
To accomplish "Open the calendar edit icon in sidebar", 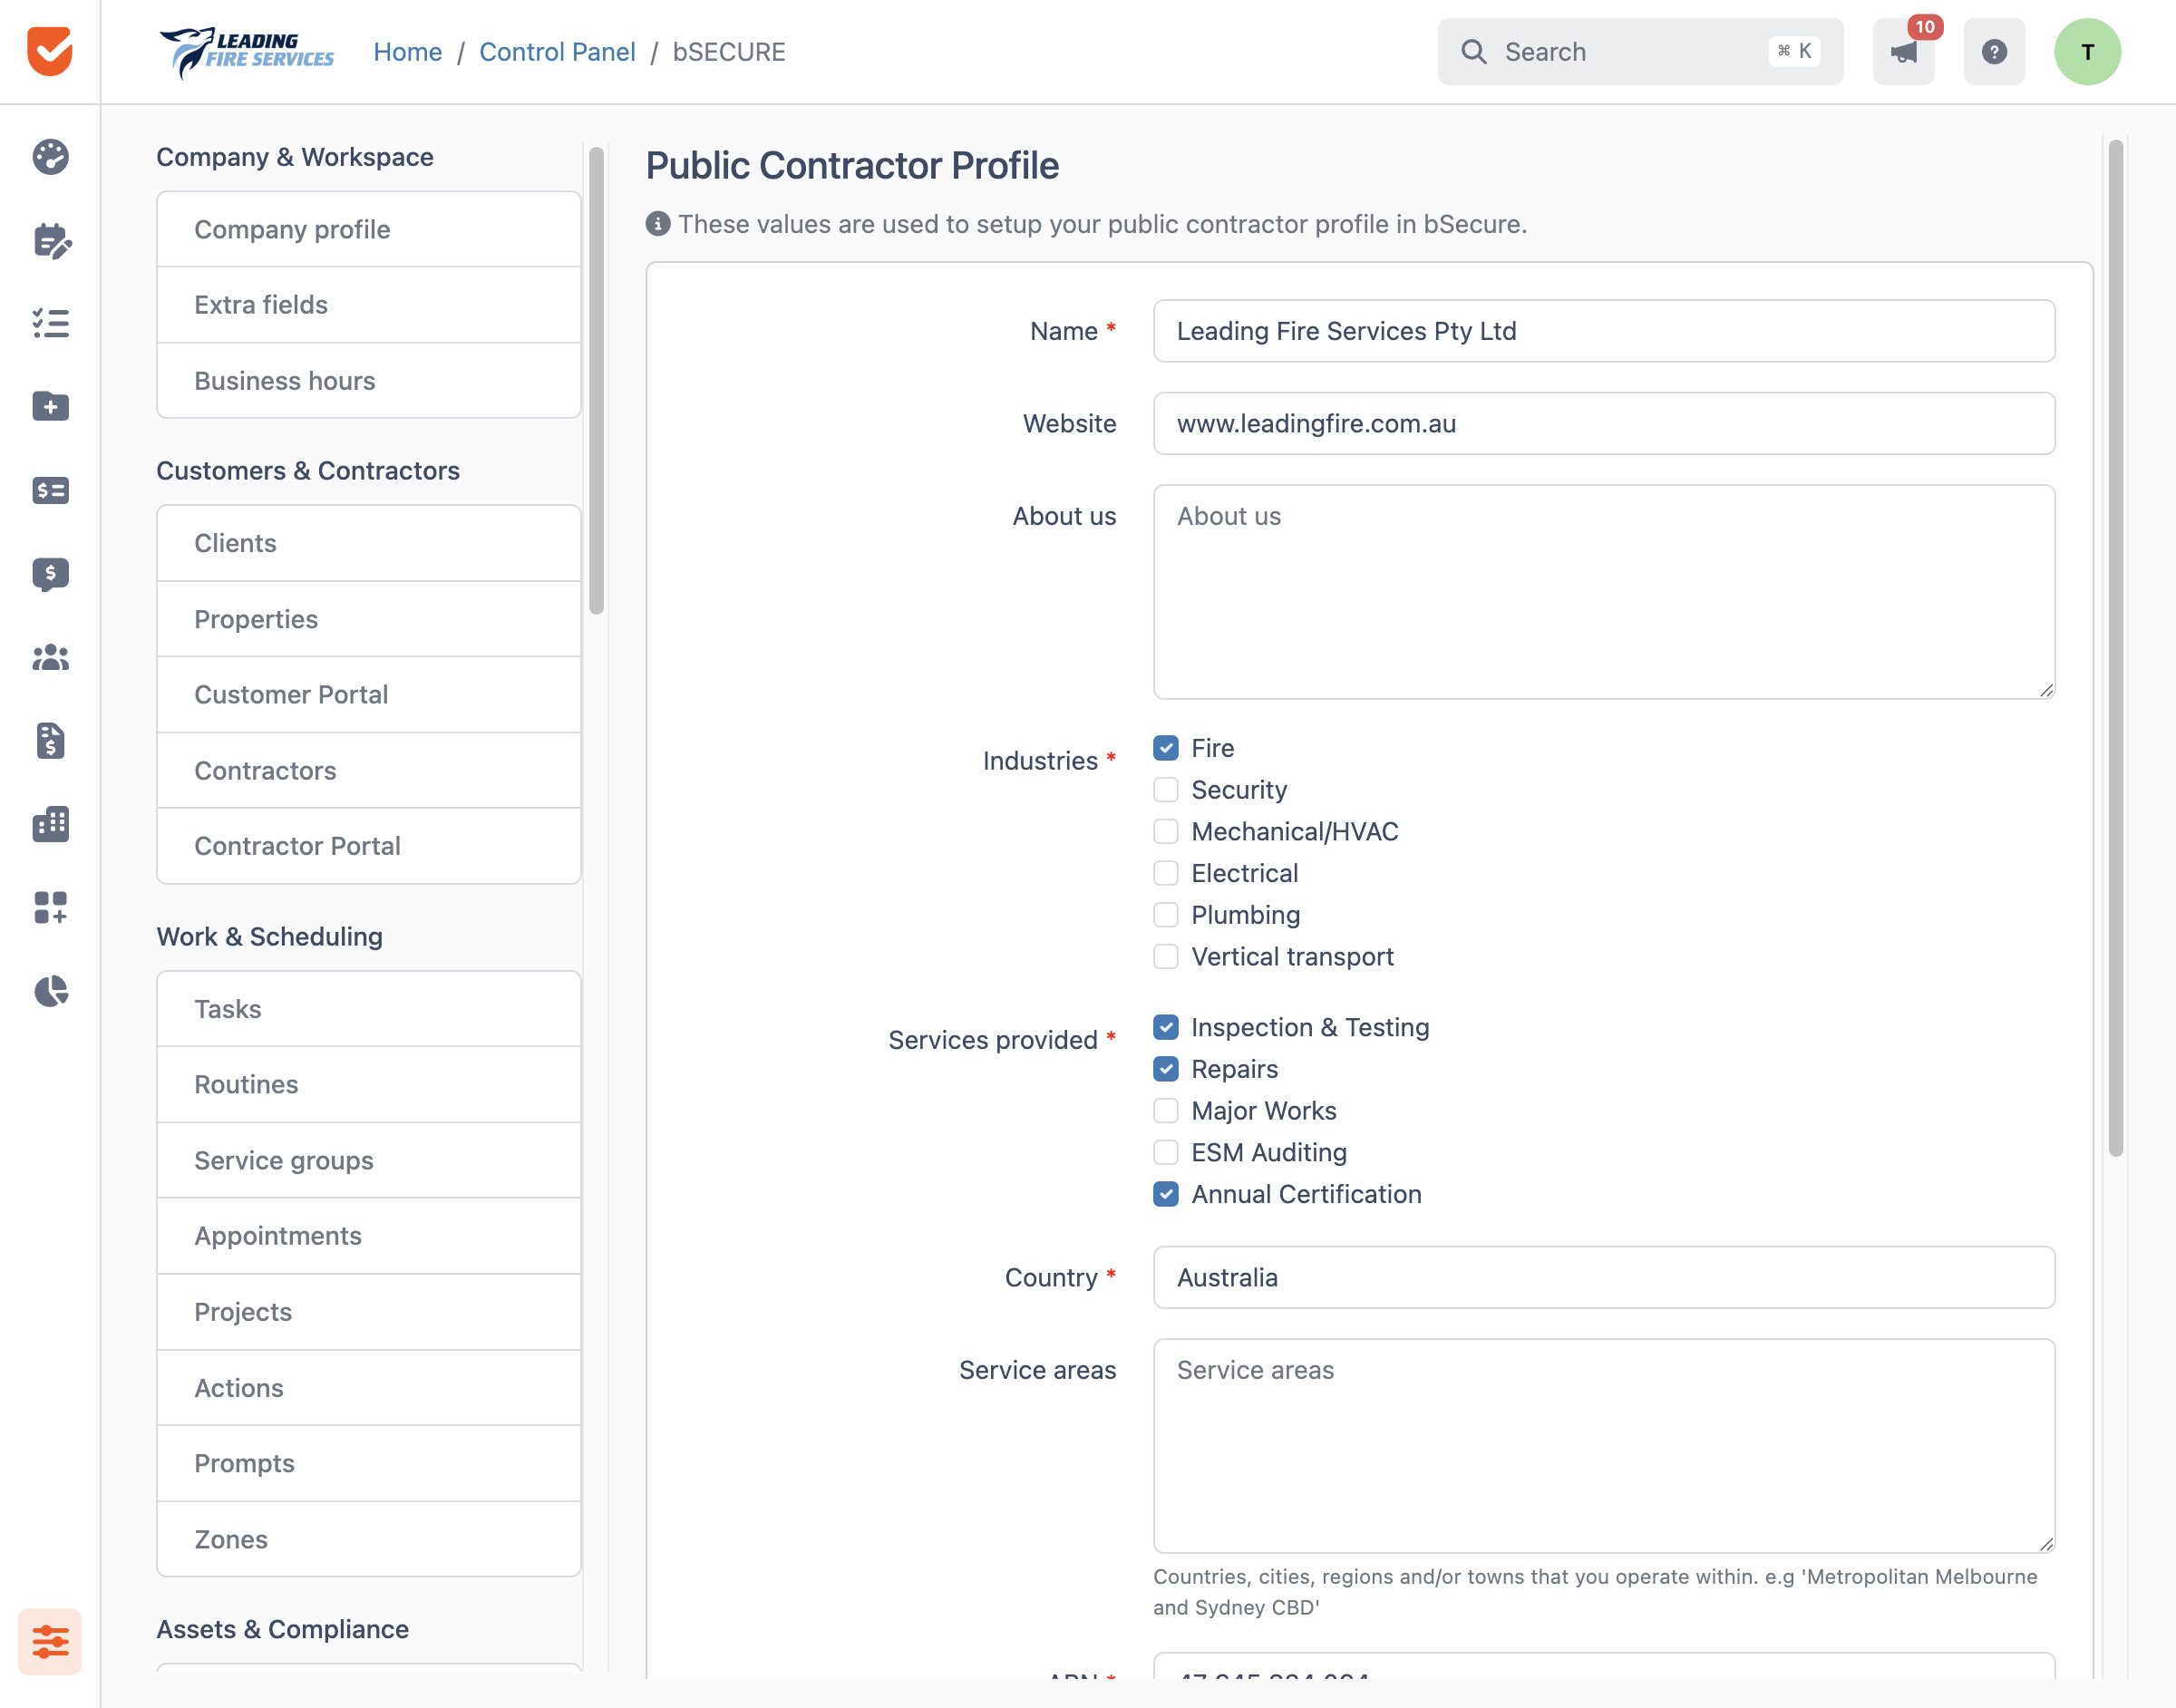I will (x=51, y=241).
